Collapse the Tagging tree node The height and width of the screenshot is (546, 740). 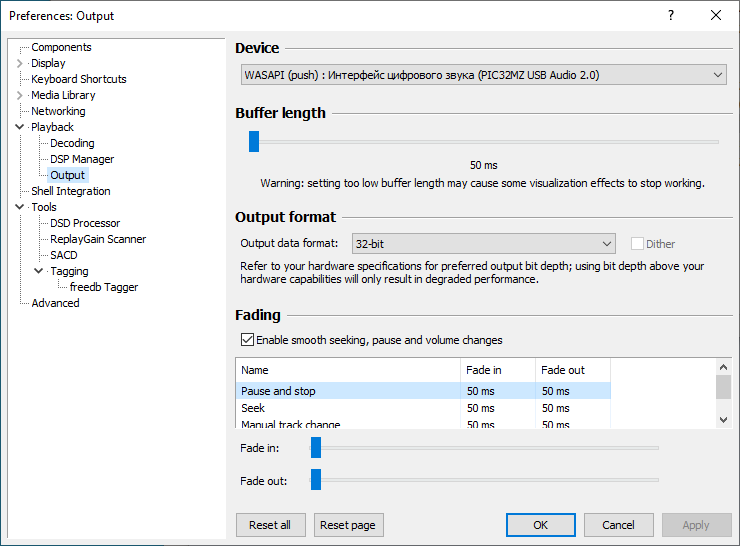[39, 271]
